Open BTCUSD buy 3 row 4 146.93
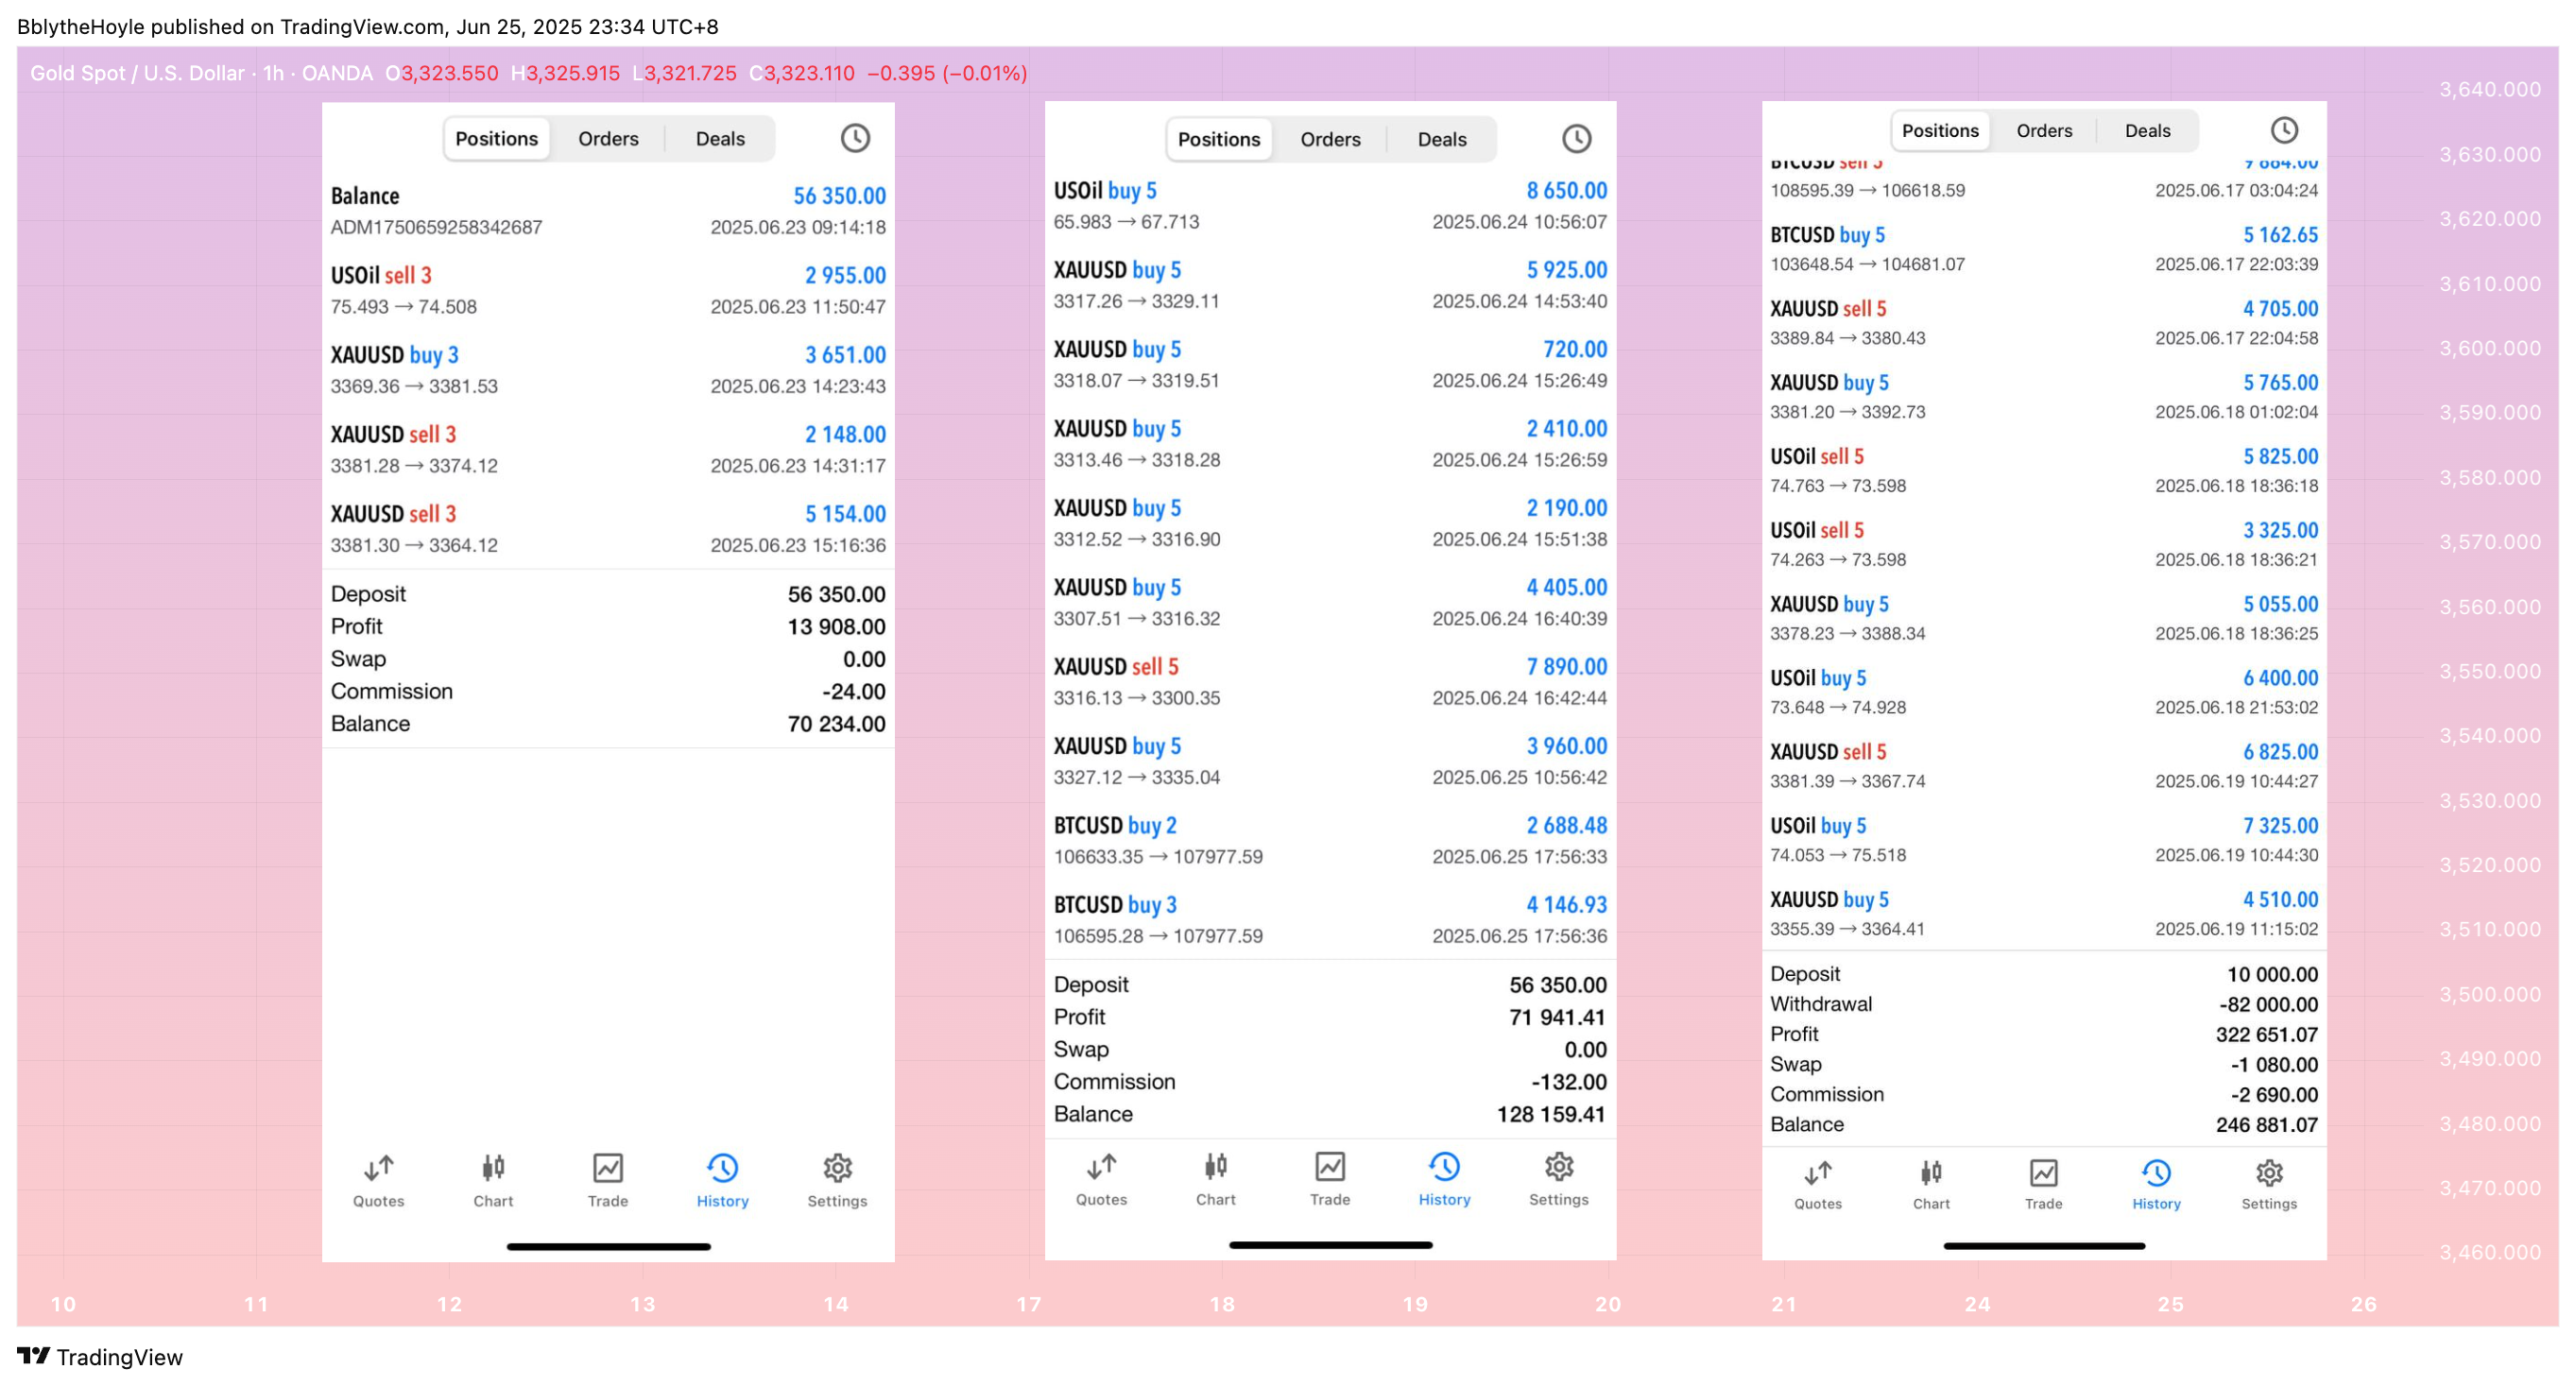Screen dimensions: 2576x1386 click(1330, 920)
